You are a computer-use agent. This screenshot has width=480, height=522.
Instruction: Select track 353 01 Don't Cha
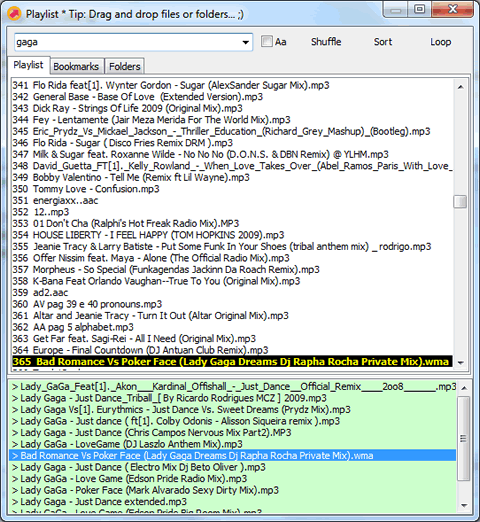click(232, 223)
